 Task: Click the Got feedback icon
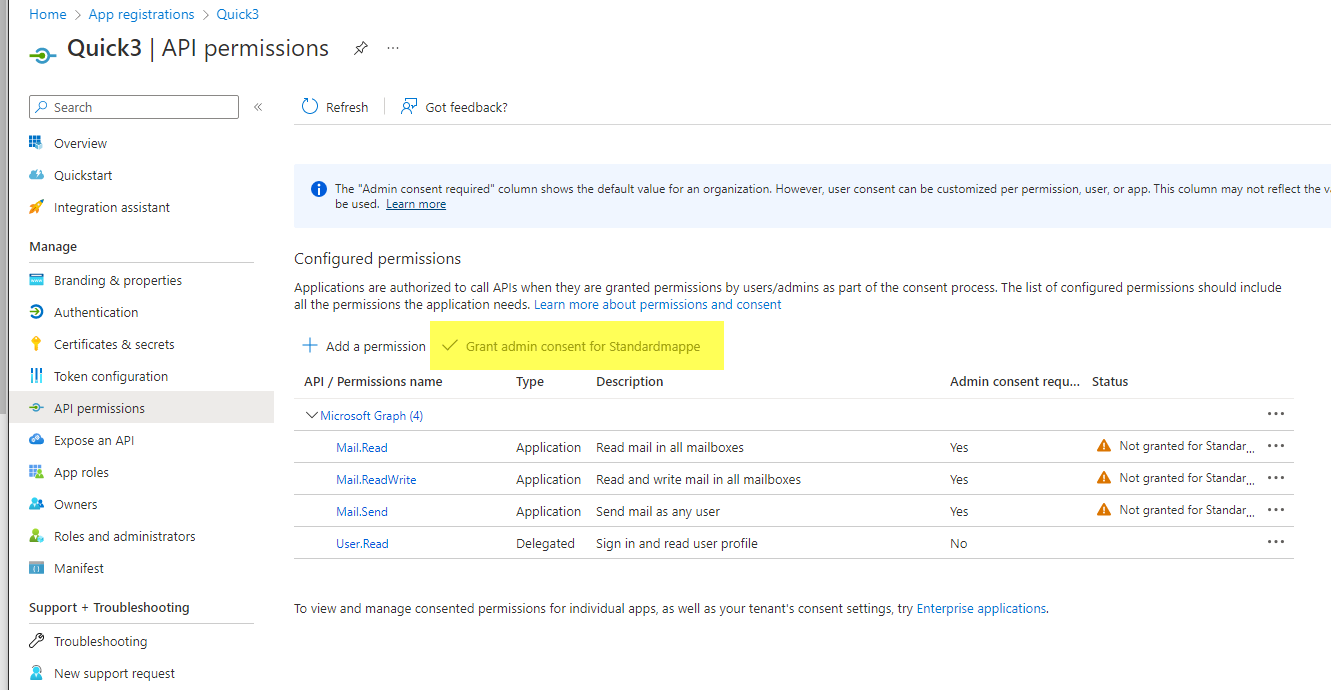409,107
